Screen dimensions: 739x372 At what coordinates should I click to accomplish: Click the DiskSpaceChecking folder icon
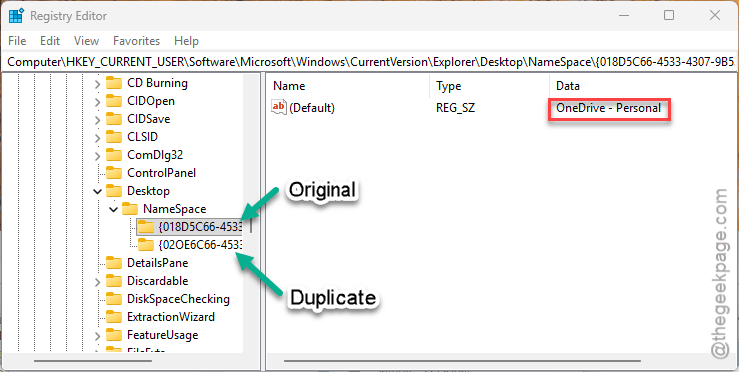[114, 298]
